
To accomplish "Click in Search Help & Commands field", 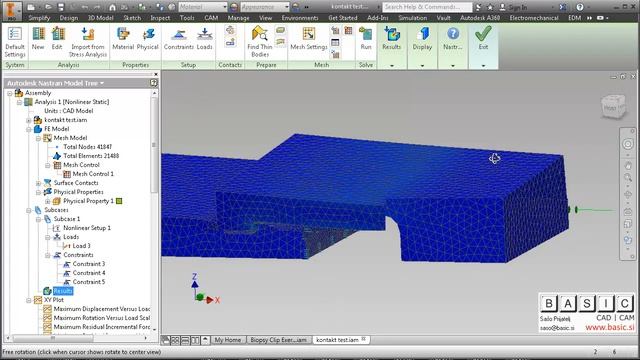I will click(x=427, y=7).
